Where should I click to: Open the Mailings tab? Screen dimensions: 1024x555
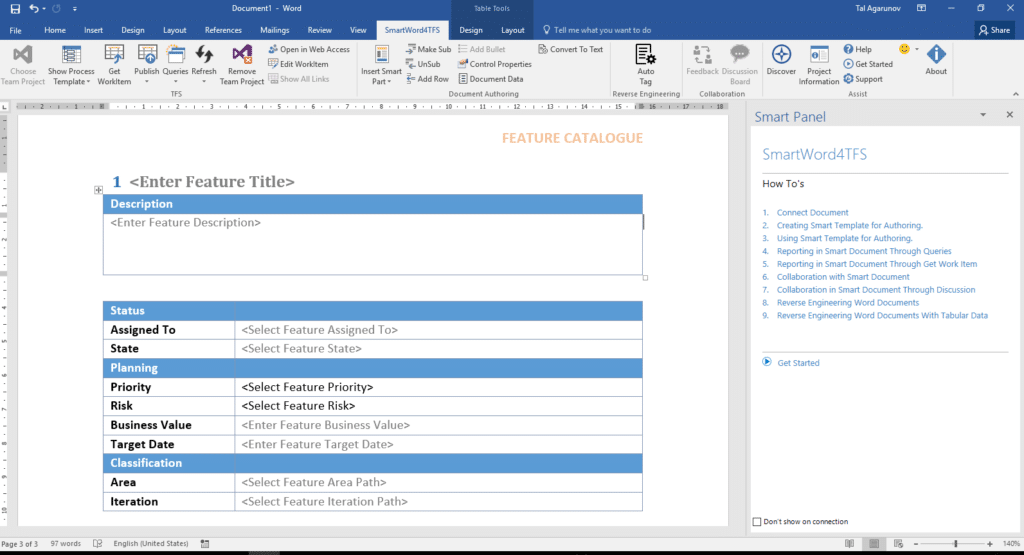pos(274,30)
